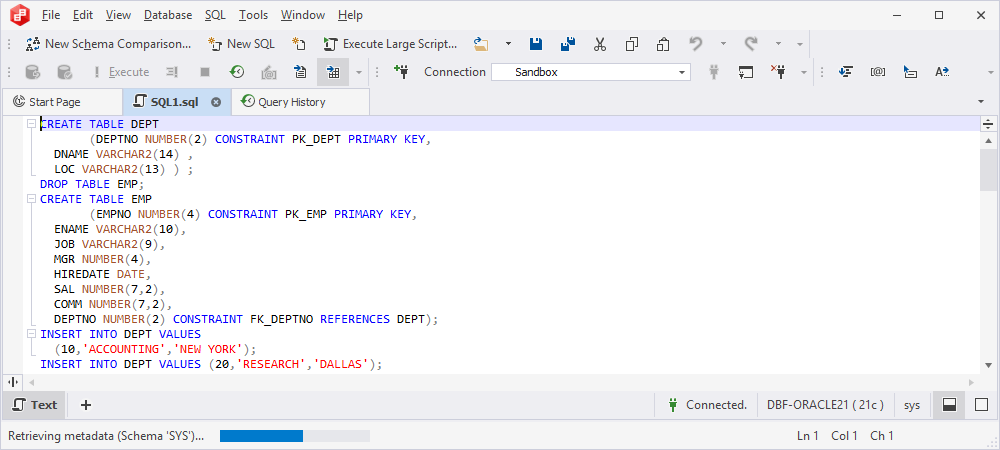Click the Cut scissors icon
This screenshot has height=450, width=1000.
[x=599, y=44]
